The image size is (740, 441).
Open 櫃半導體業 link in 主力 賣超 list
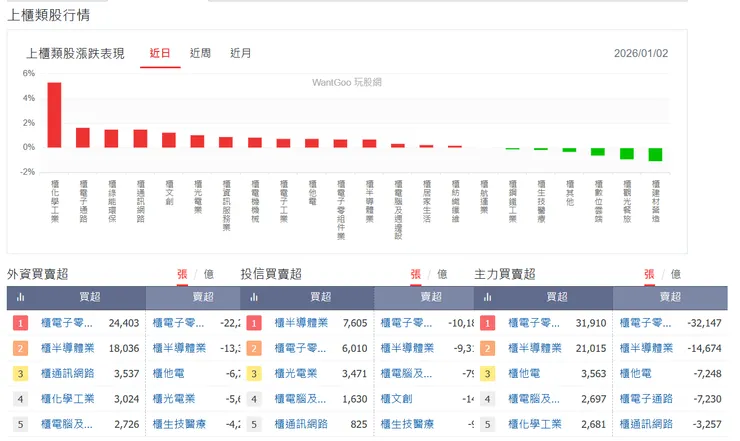[646, 348]
